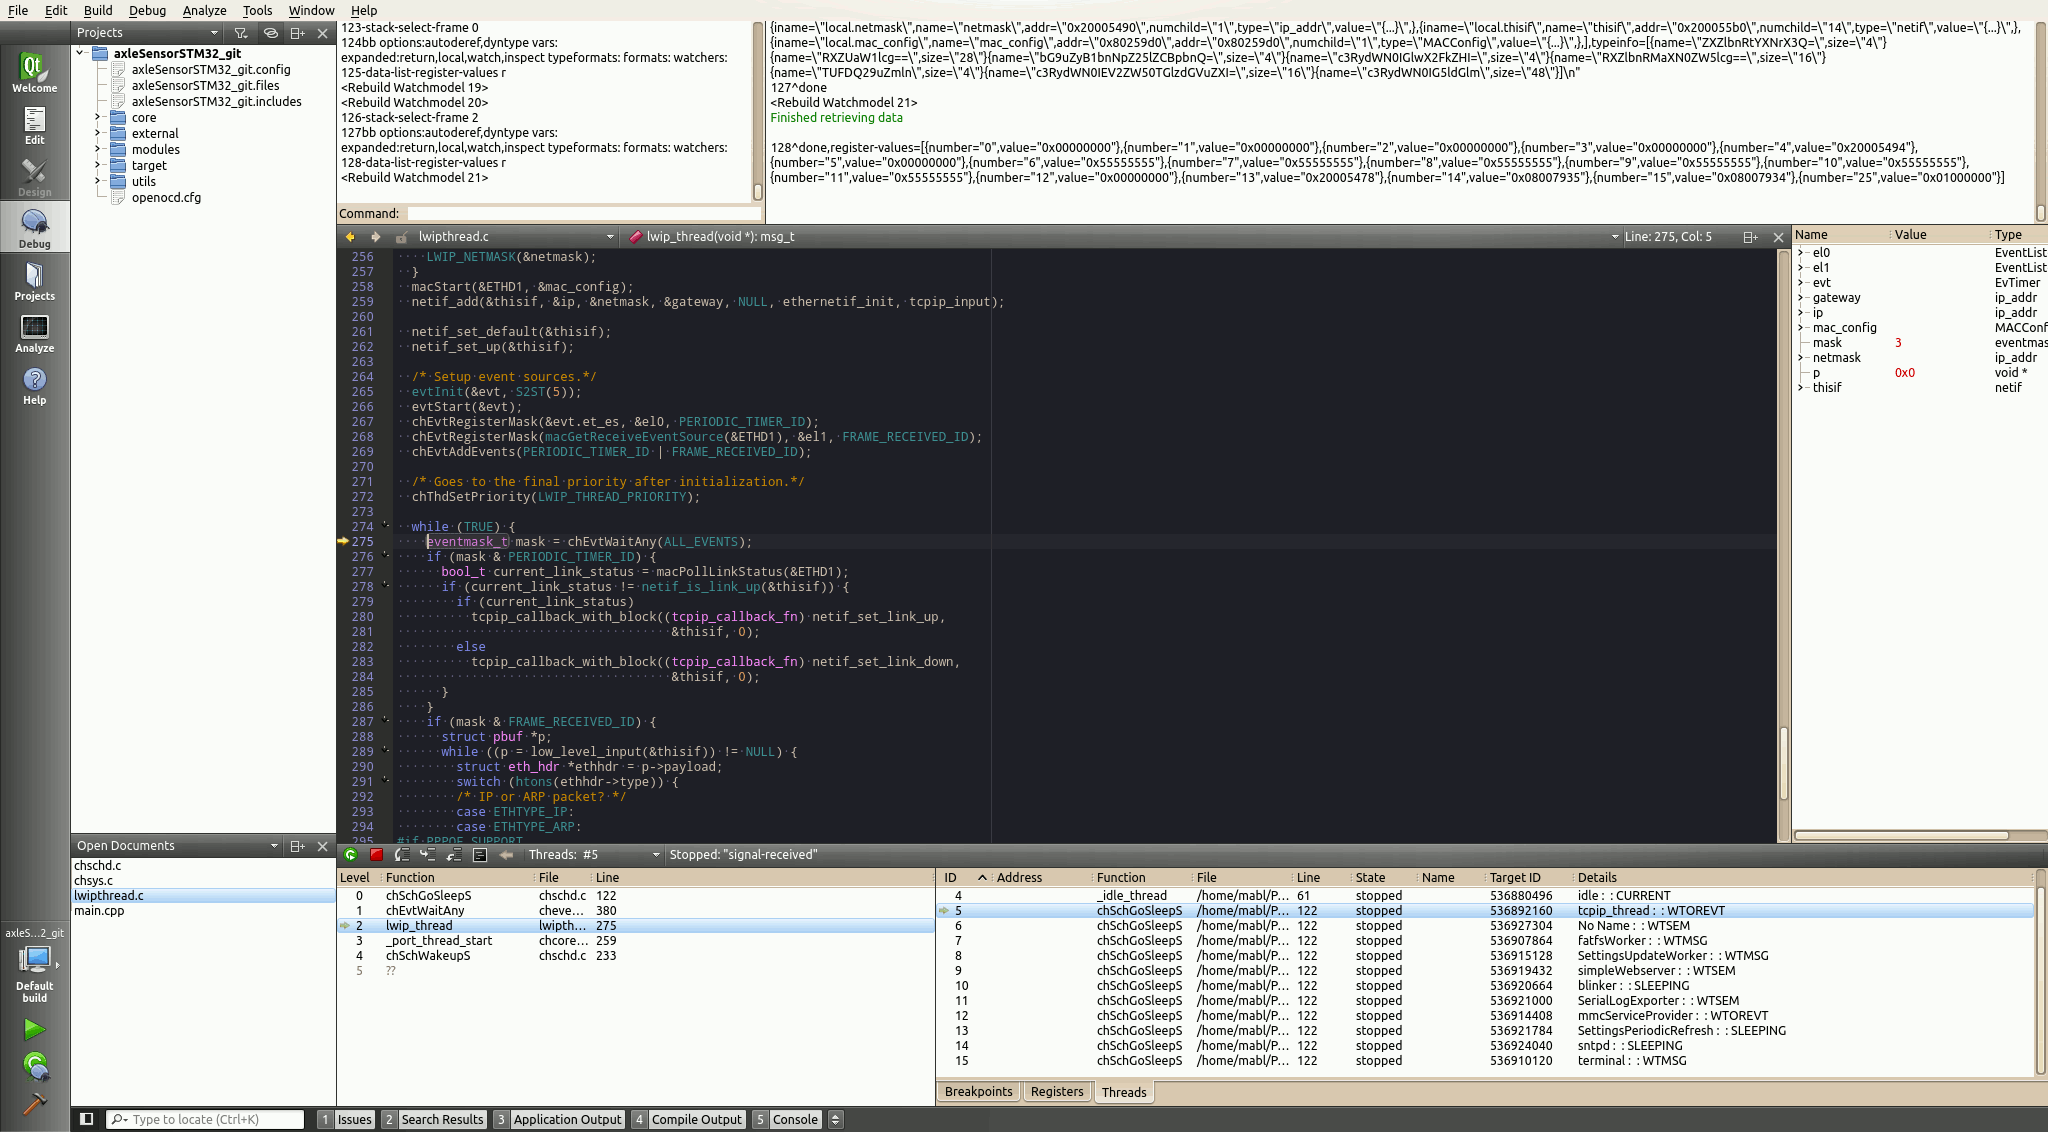Viewport: 2048px width, 1132px height.
Task: Open Help mode in sidebar
Action: pos(35,385)
